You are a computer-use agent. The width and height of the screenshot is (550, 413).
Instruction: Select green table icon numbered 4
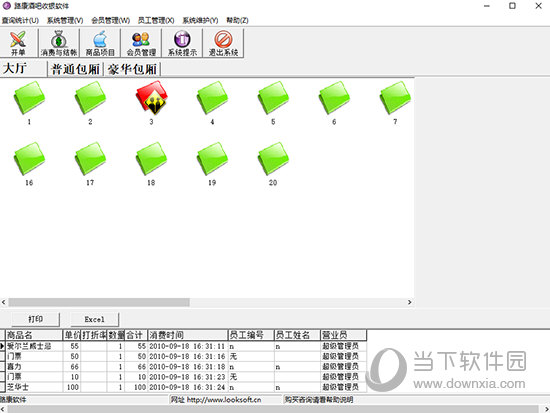pos(213,98)
